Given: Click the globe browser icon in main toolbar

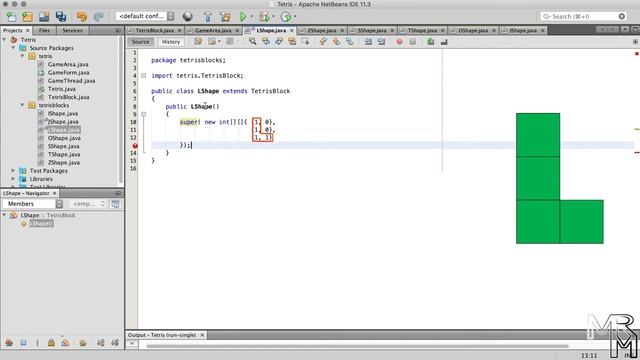Looking at the screenshot, I should tap(188, 16).
